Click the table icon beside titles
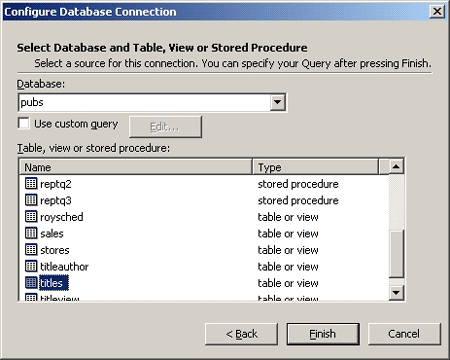The width and height of the screenshot is (450, 360). (x=31, y=283)
